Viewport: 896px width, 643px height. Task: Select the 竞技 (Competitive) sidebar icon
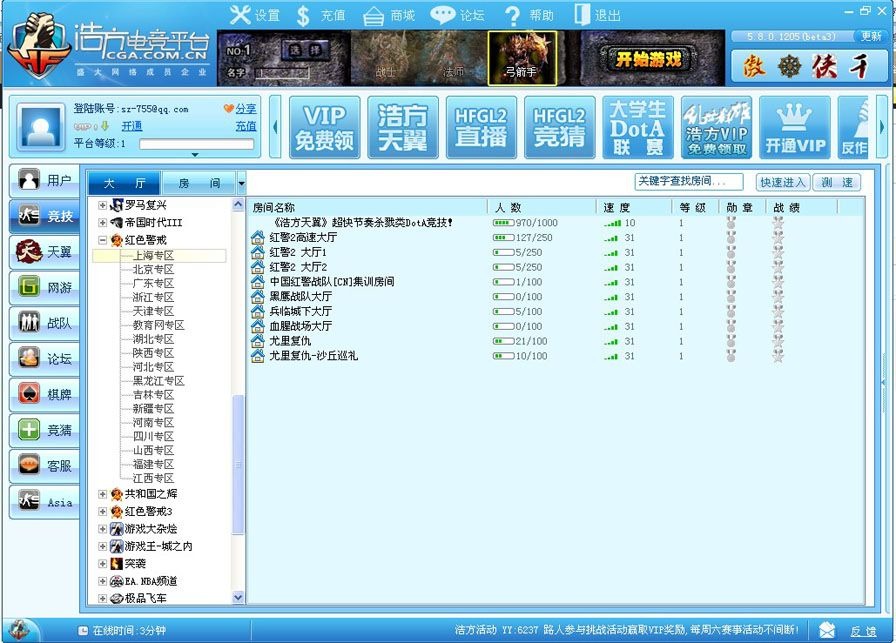click(45, 216)
